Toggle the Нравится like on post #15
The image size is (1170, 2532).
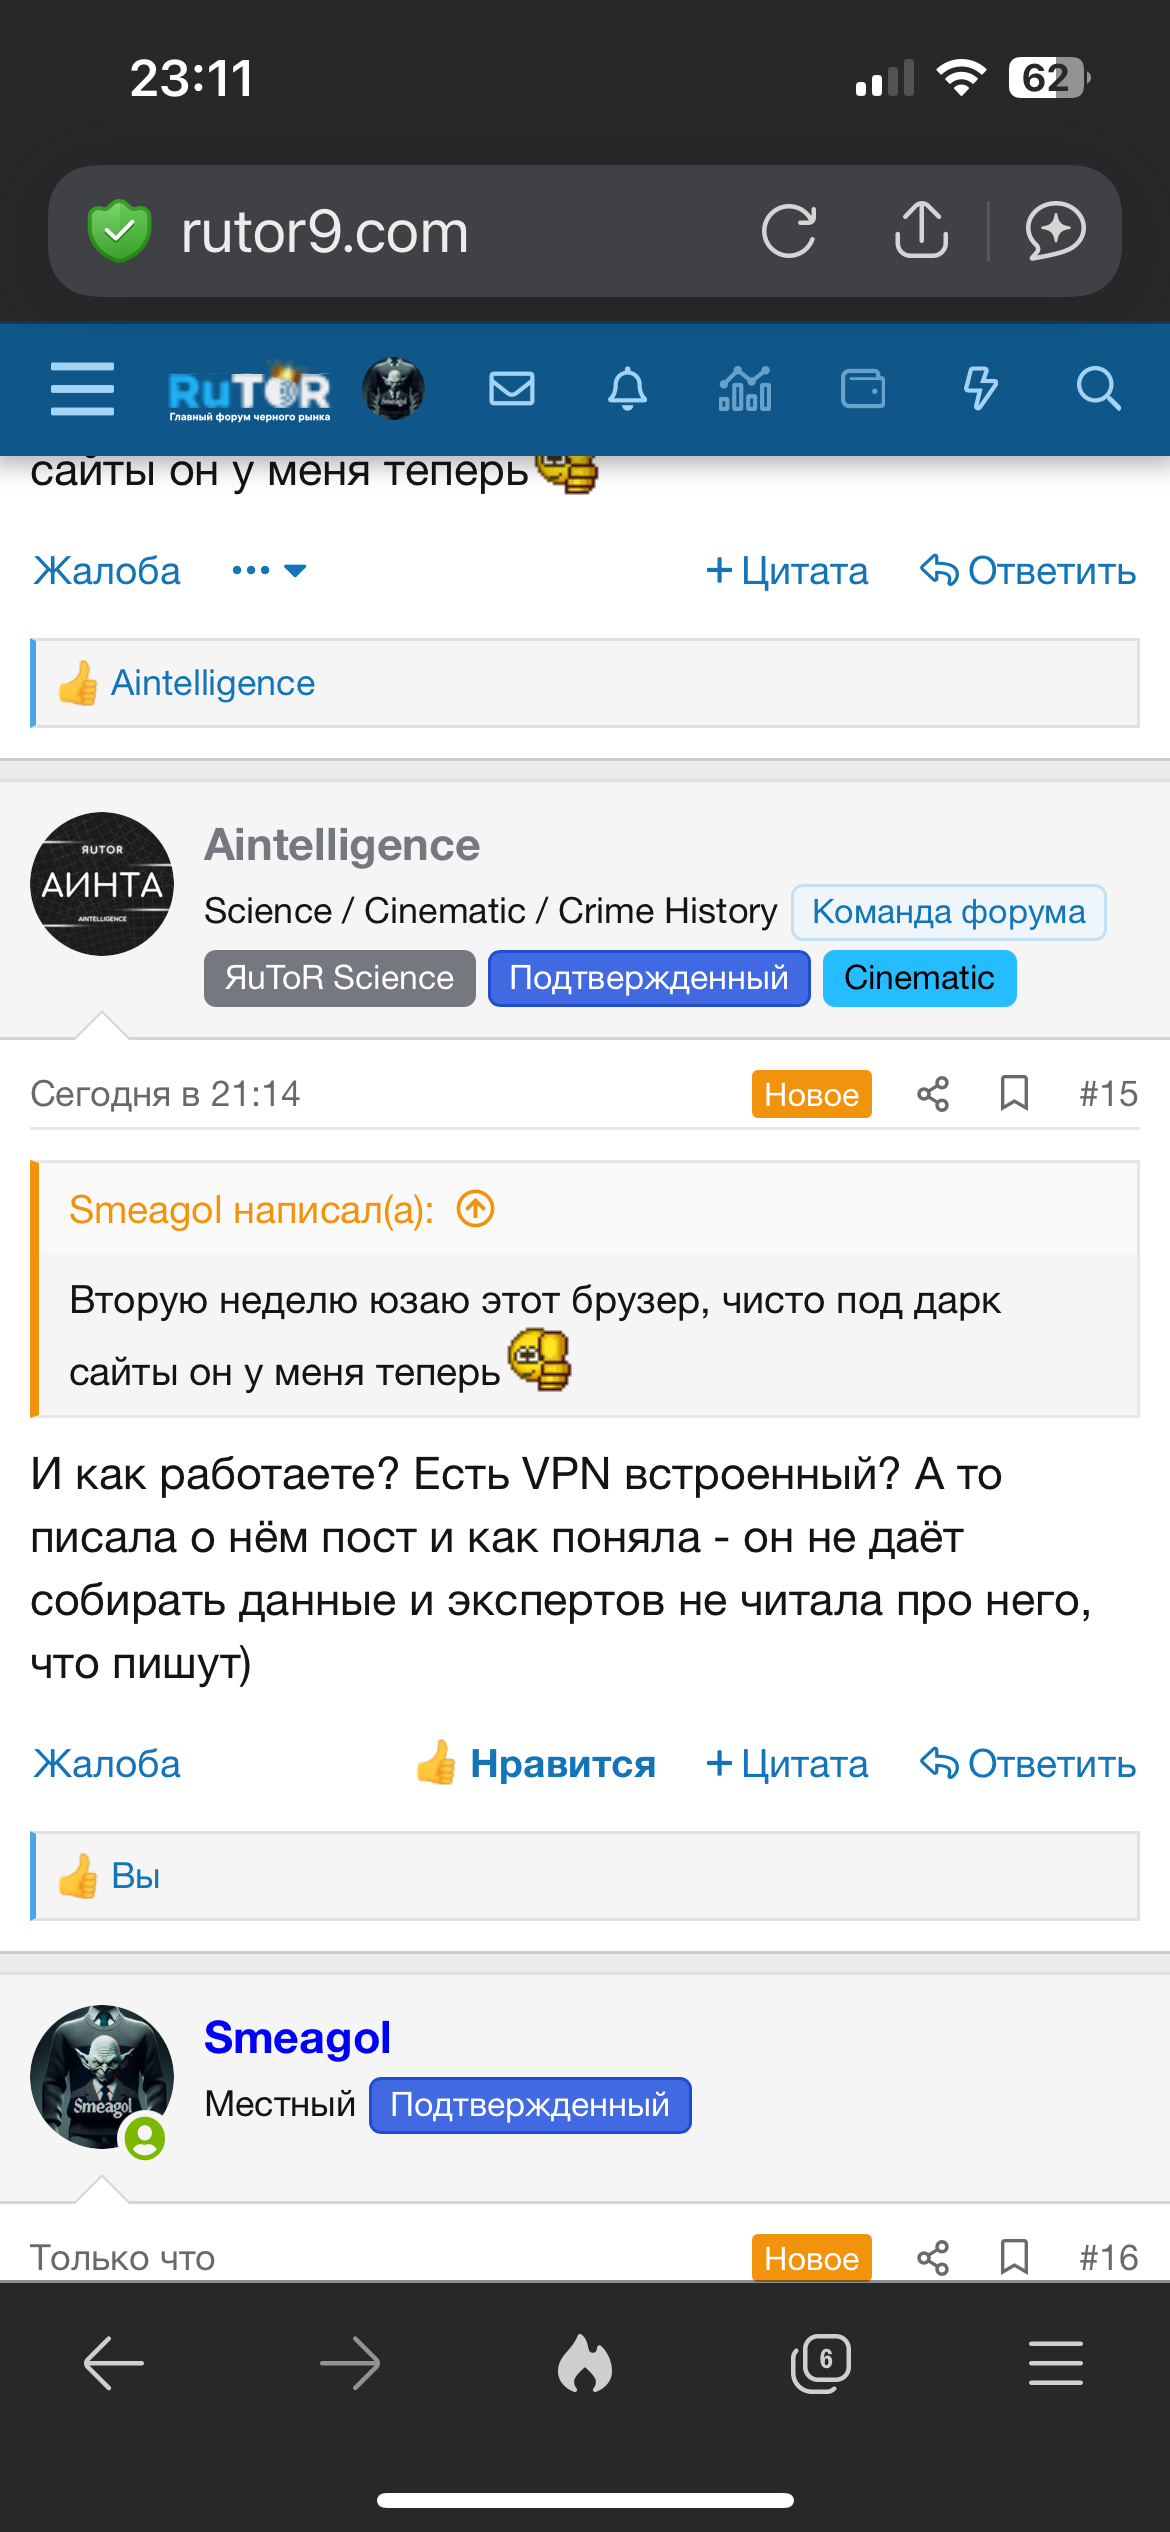537,1764
